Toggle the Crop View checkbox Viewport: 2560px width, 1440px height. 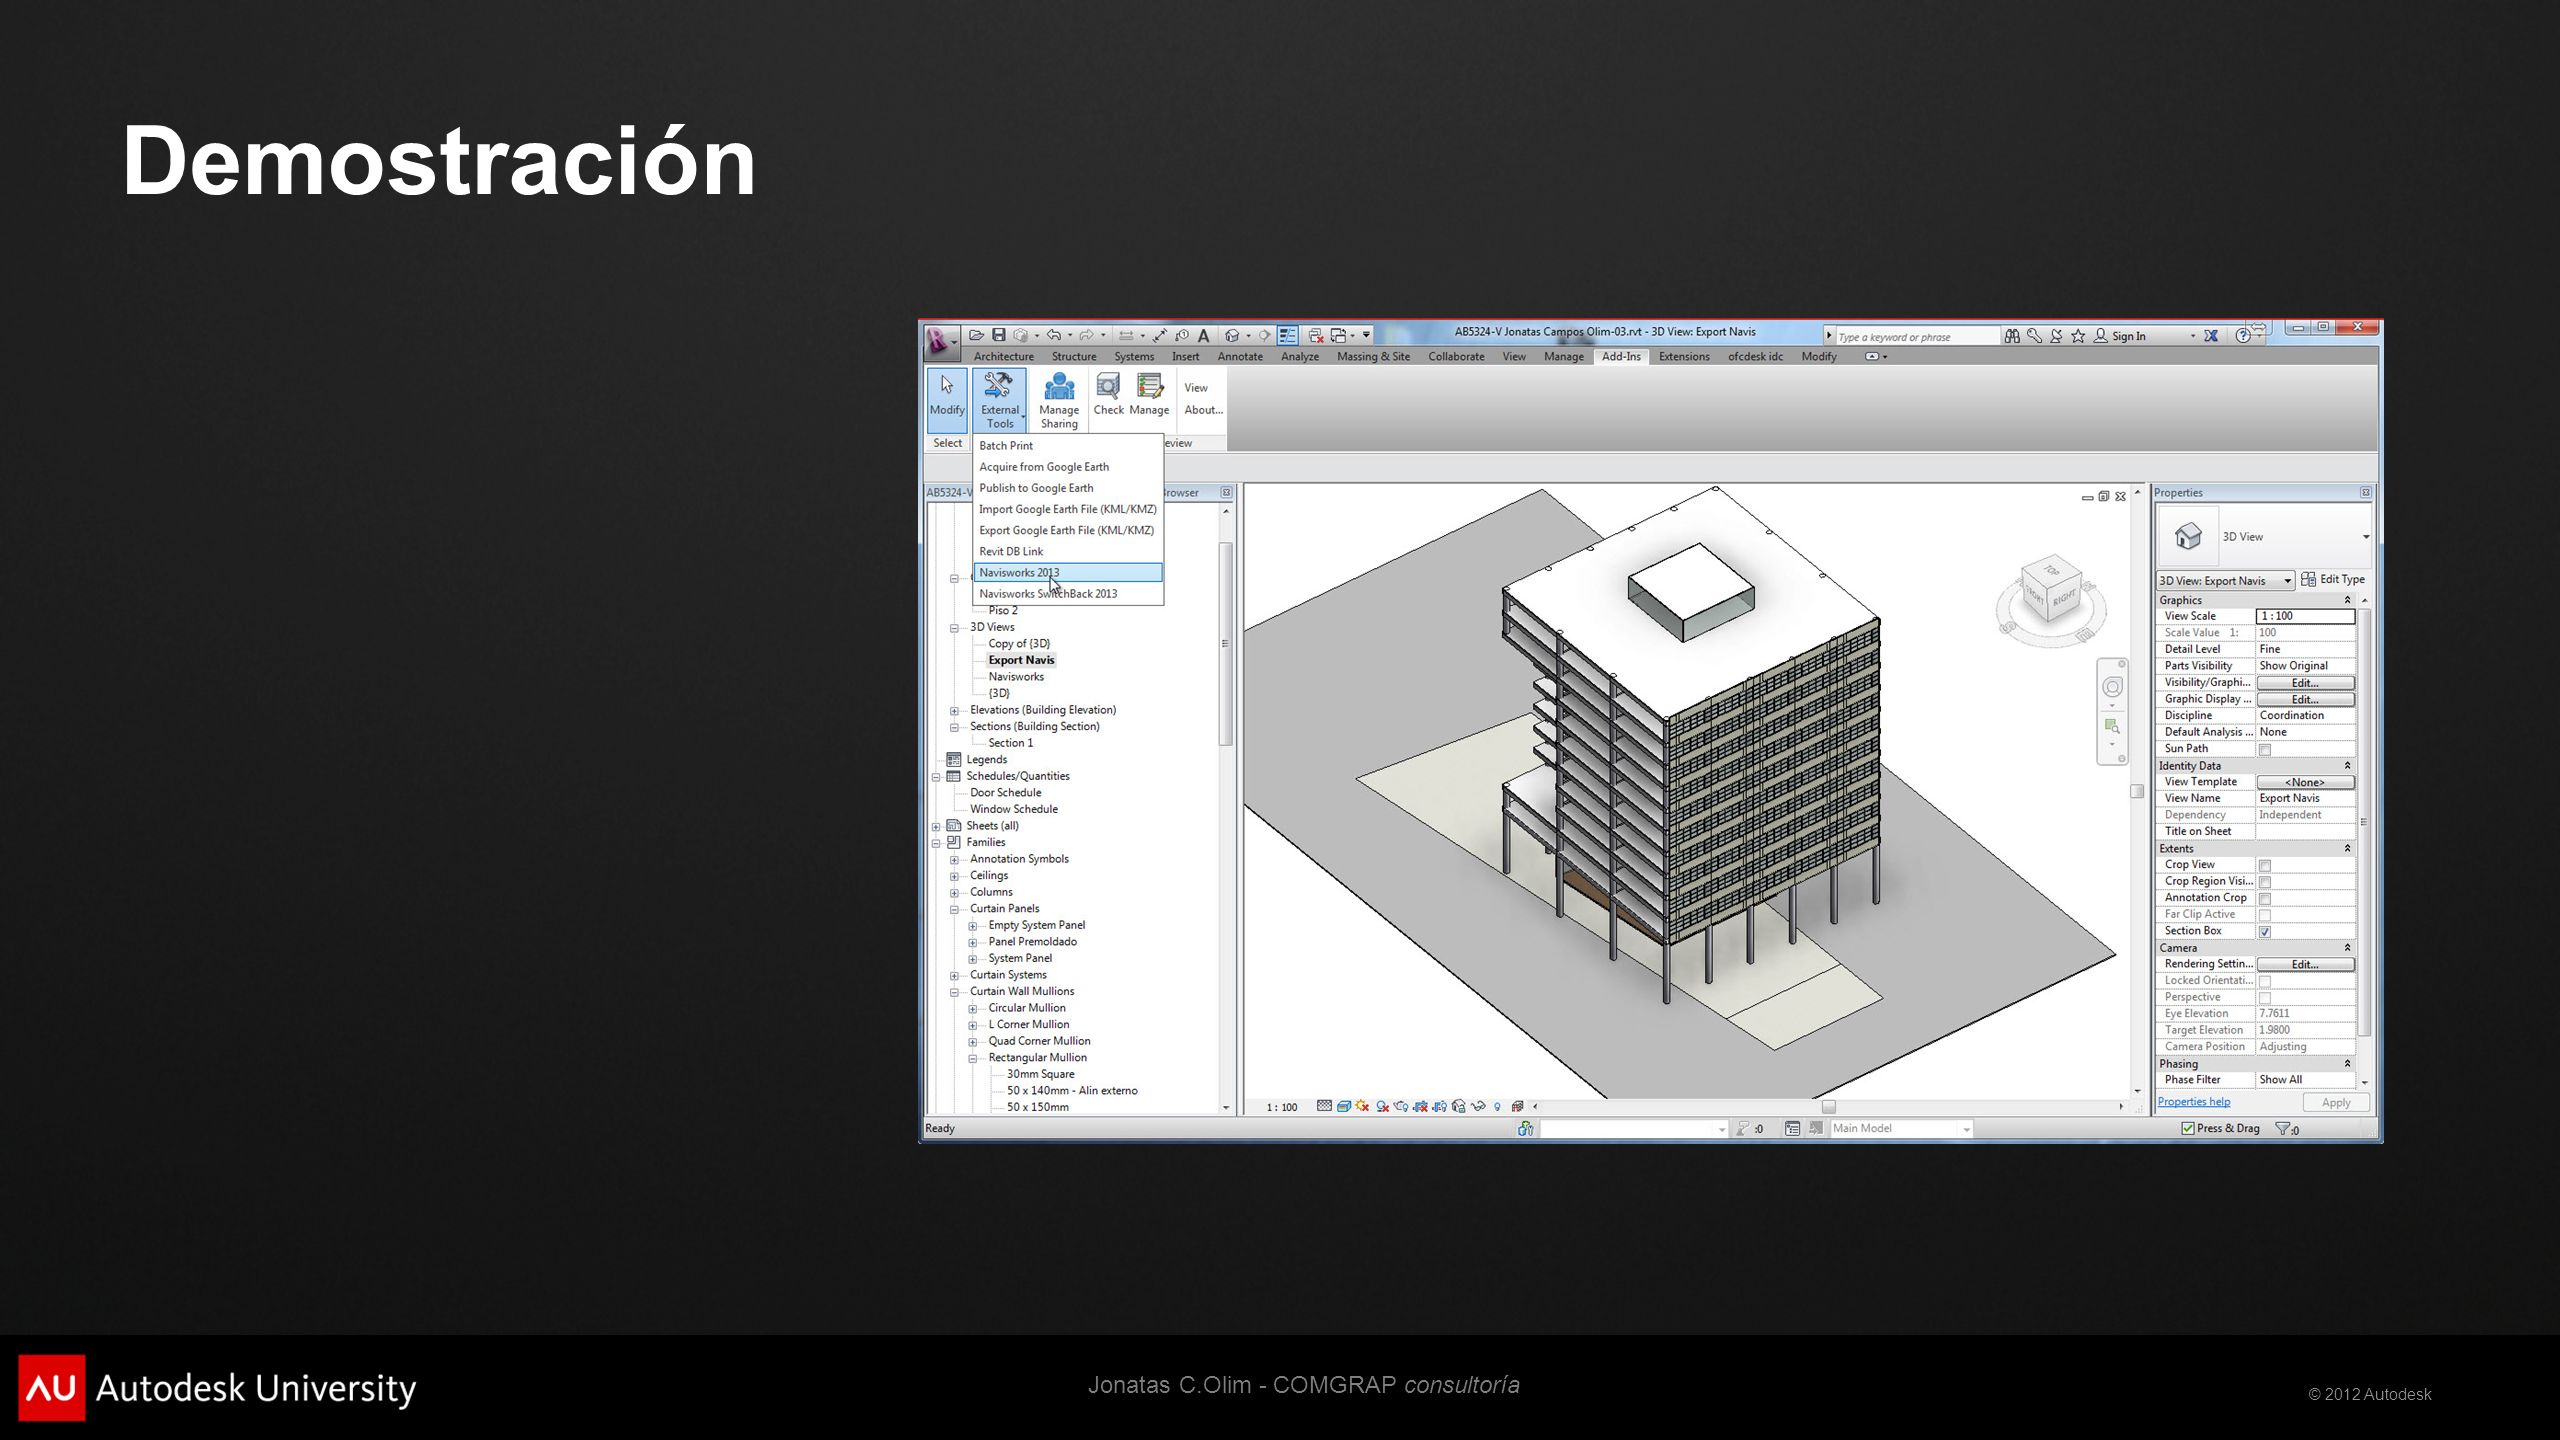tap(2265, 866)
